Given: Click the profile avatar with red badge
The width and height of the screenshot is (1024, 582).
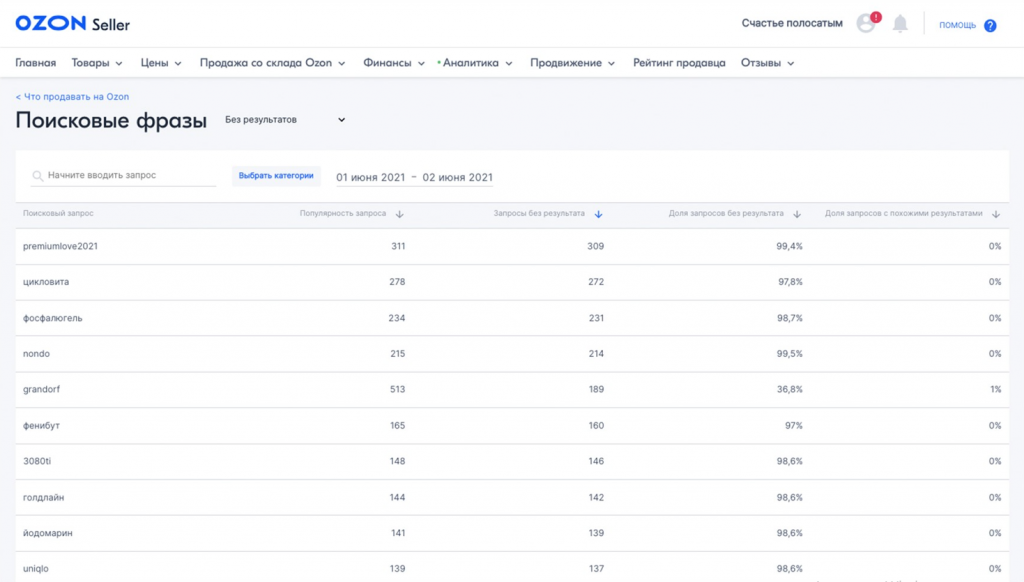Looking at the screenshot, I should click(x=865, y=22).
